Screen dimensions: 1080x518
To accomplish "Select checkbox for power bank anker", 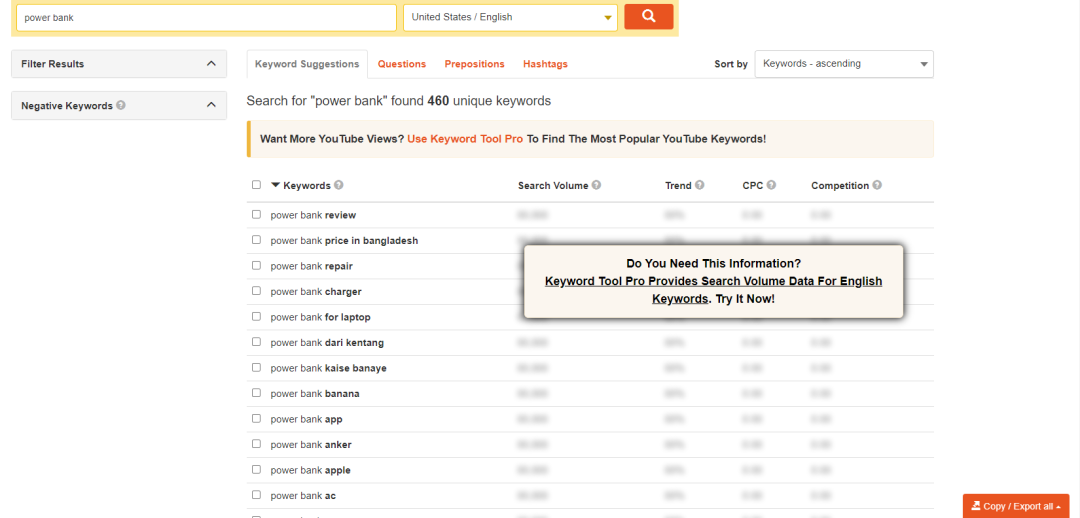I will [x=256, y=444].
